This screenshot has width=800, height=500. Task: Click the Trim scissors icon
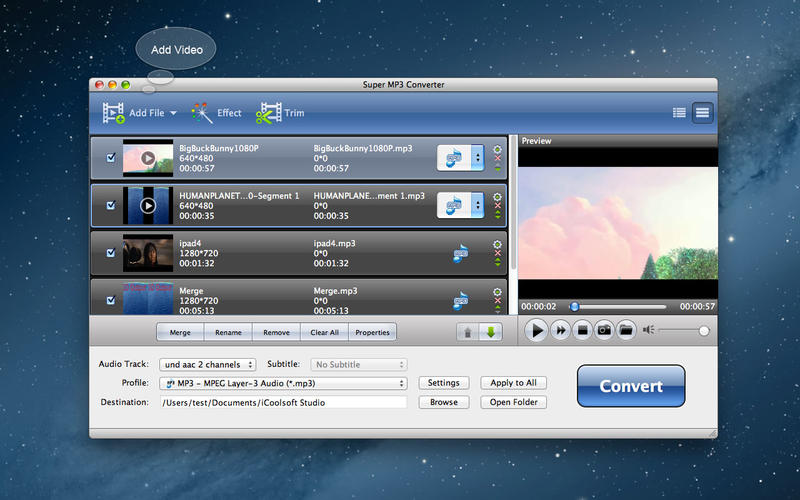269,113
